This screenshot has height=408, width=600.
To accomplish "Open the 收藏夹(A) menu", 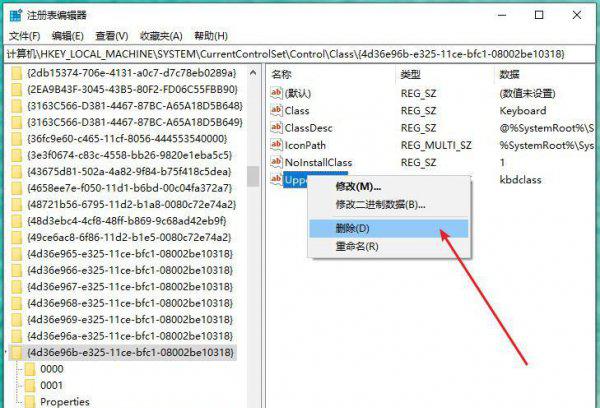I will 161,36.
